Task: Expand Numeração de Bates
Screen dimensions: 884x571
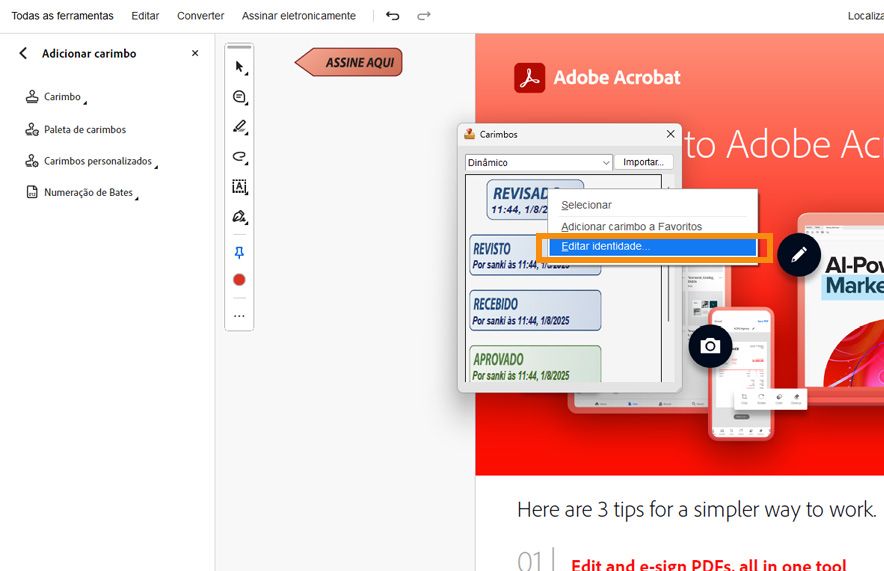Action: point(82,193)
